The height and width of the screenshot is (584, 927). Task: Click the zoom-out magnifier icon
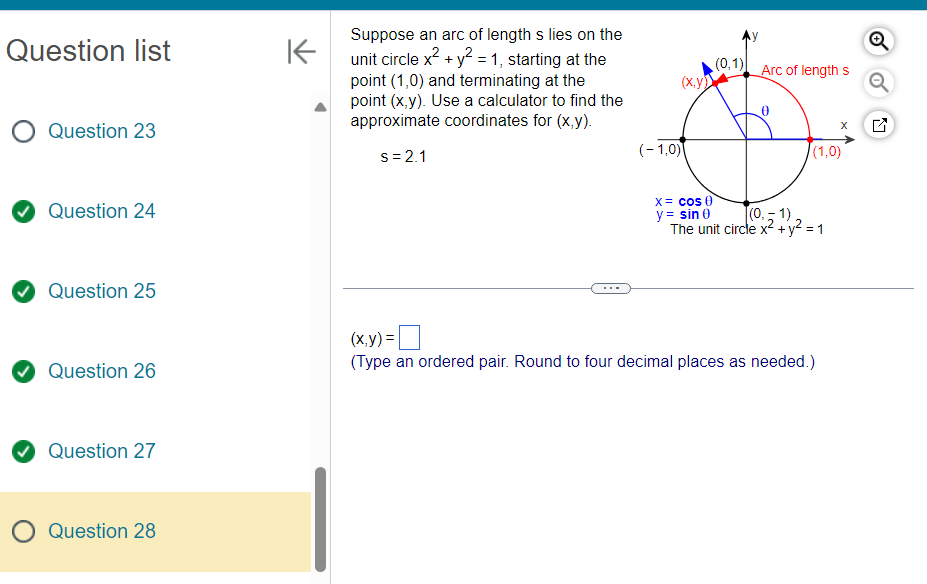pyautogui.click(x=877, y=82)
